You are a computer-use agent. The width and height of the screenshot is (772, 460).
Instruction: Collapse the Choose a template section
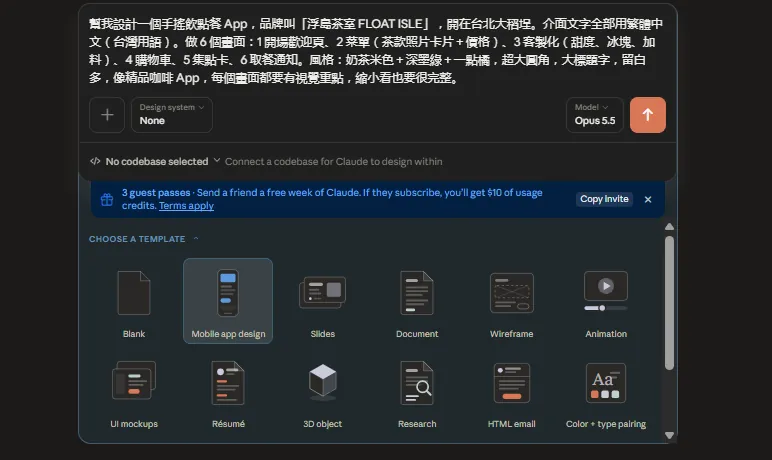144,239
